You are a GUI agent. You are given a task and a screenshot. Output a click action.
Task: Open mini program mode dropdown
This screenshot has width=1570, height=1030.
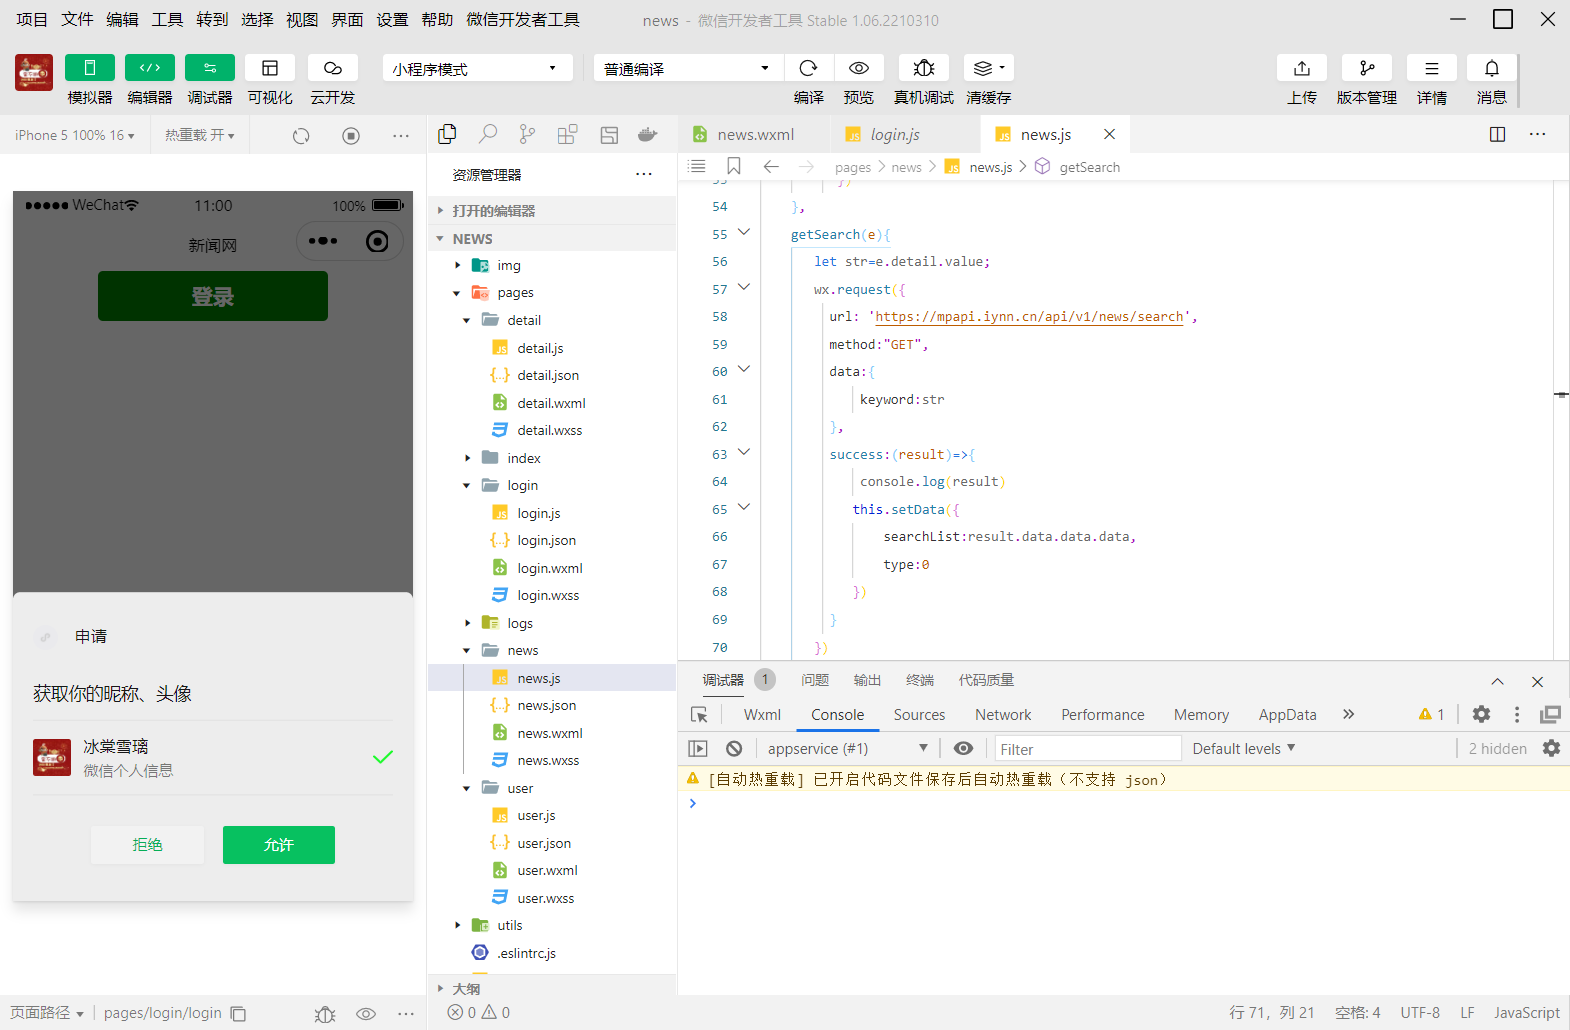[x=477, y=68]
